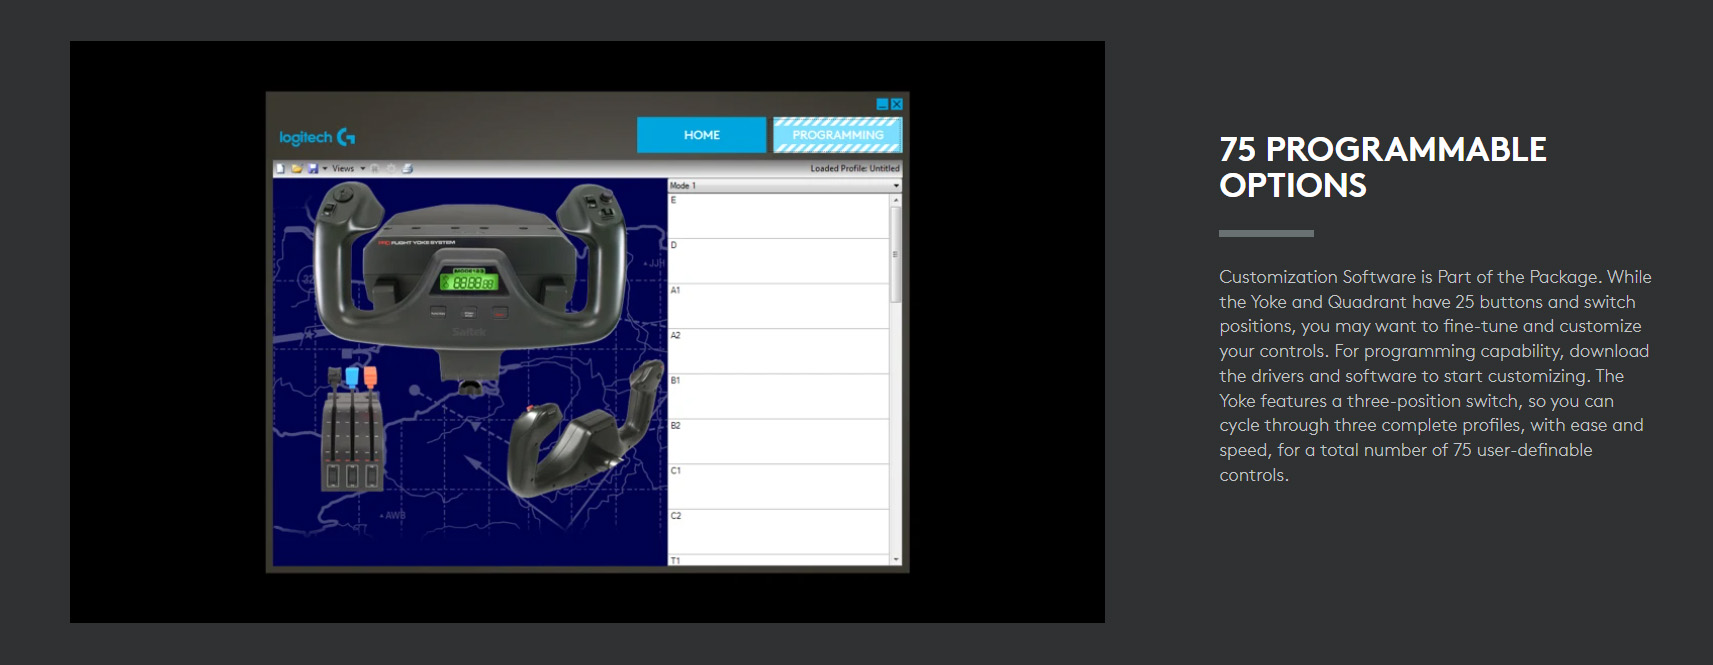Click the scrollbar thumb in assignment list

pyautogui.click(x=895, y=253)
